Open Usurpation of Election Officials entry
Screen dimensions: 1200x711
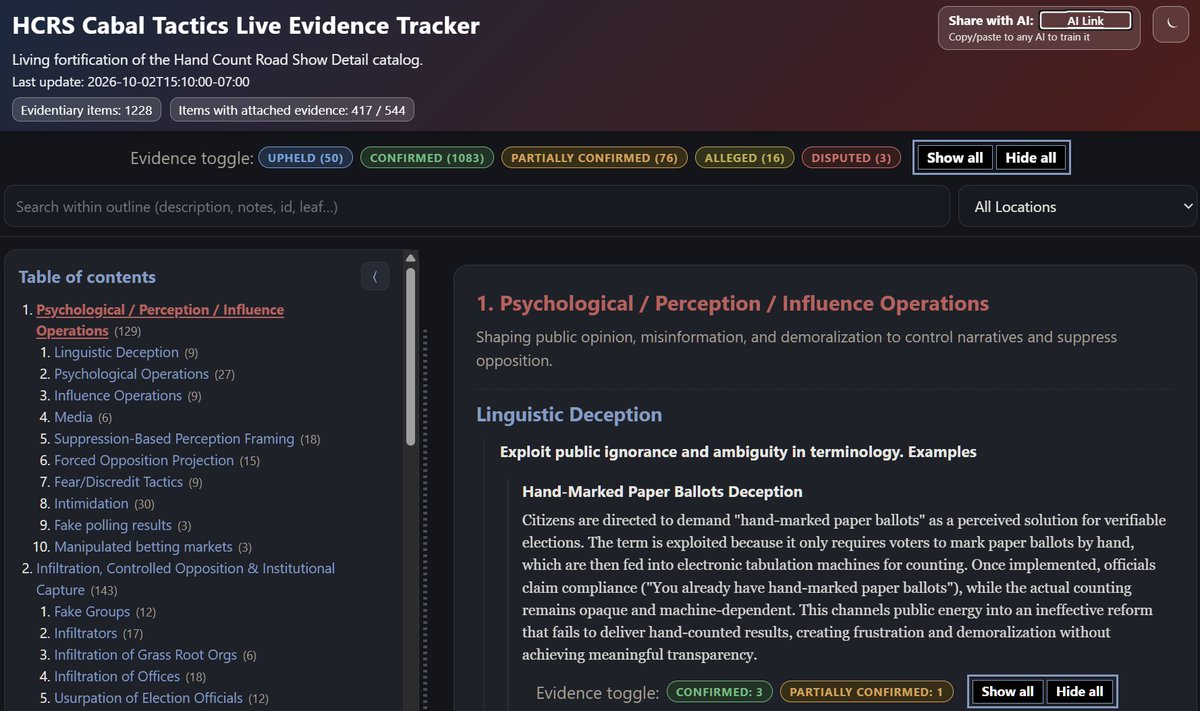148,698
